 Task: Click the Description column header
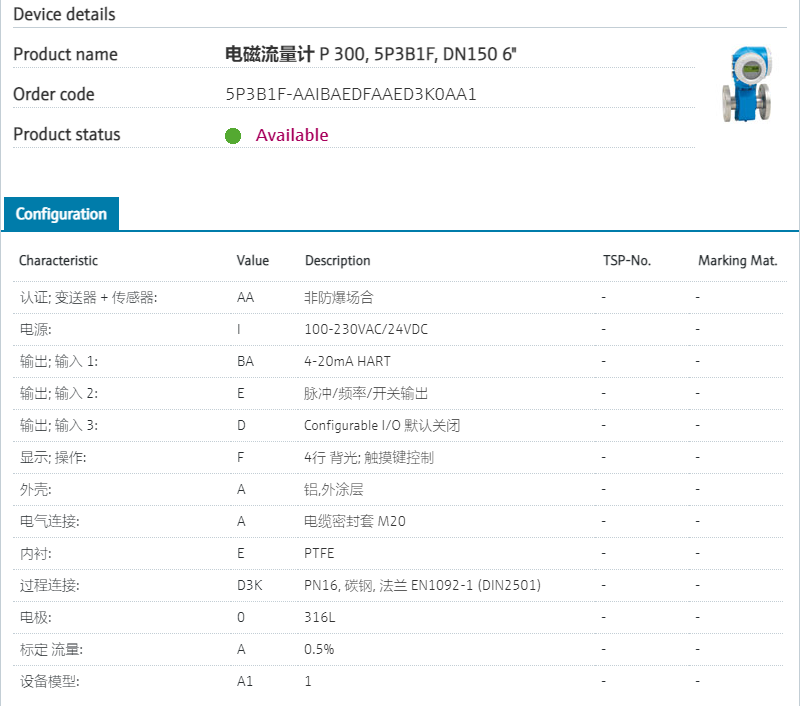tap(337, 261)
